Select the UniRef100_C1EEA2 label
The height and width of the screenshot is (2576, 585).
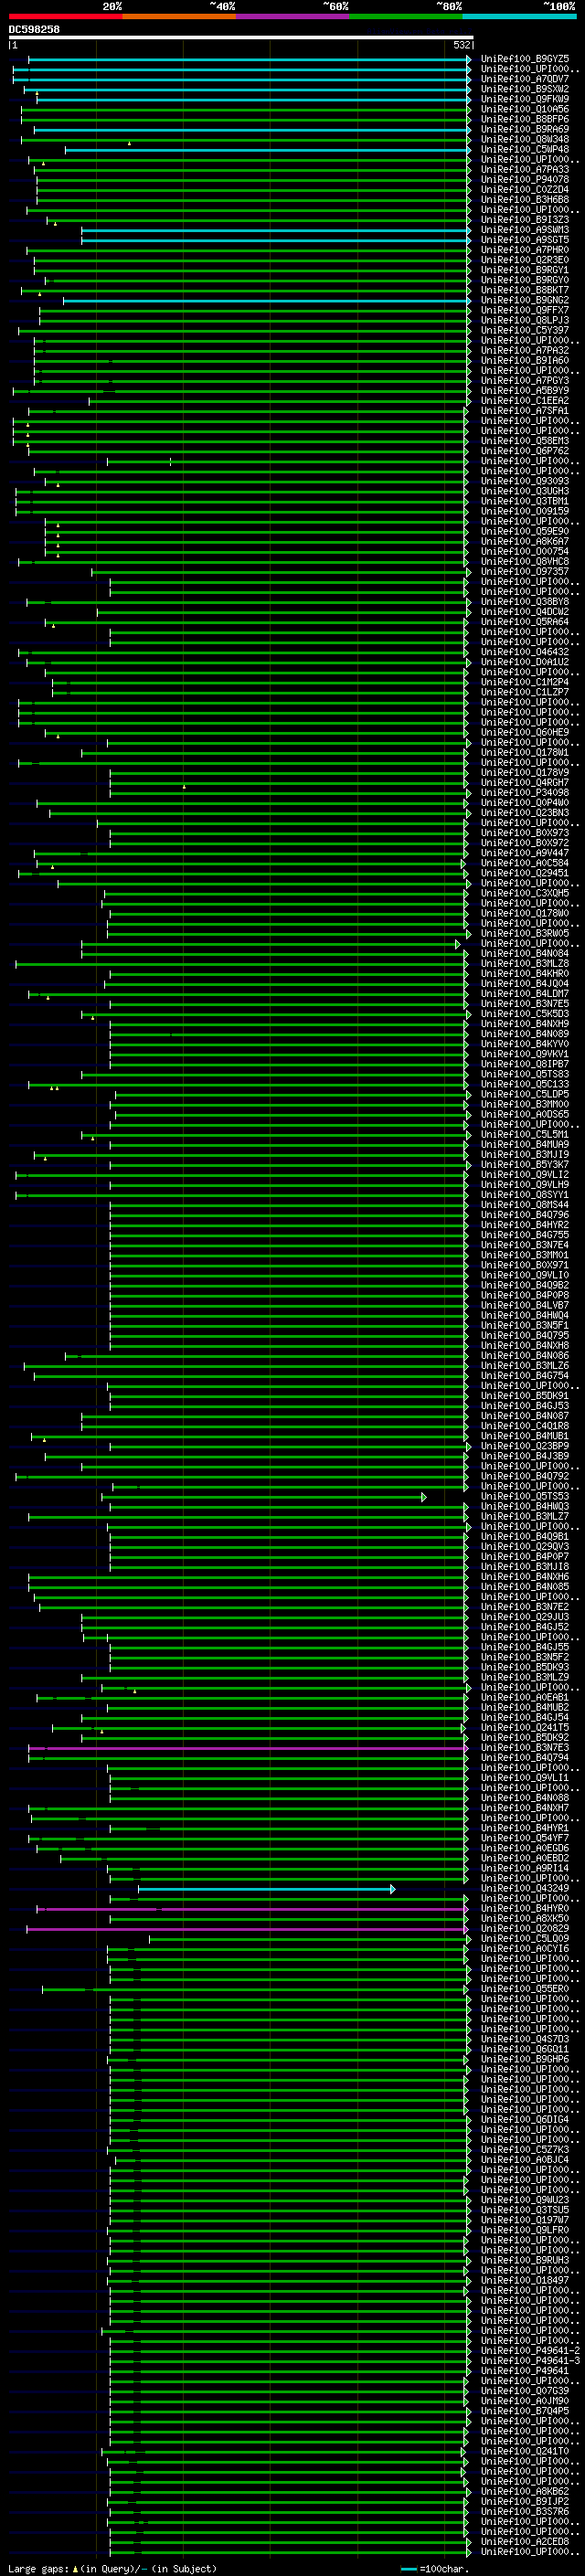click(525, 401)
